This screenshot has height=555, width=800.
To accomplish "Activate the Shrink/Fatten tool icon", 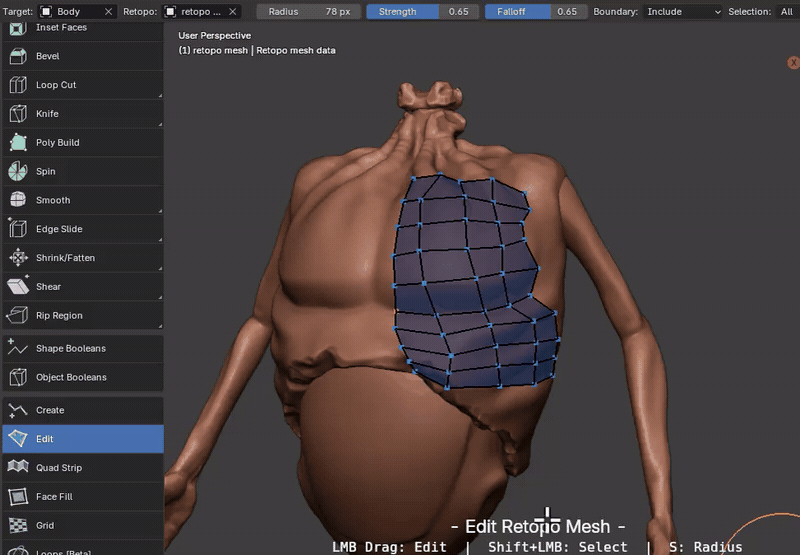I will (18, 258).
